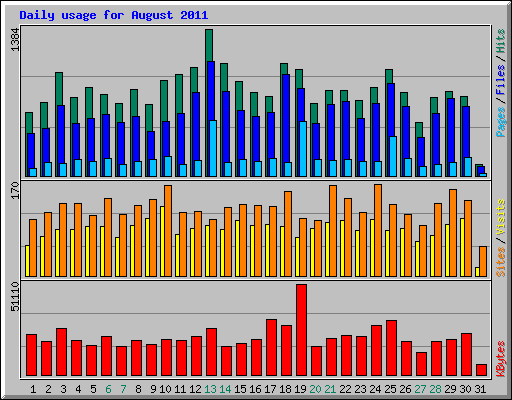This screenshot has width=512, height=400.
Task: Click day label 22 on the x-axis
Action: pos(345,389)
